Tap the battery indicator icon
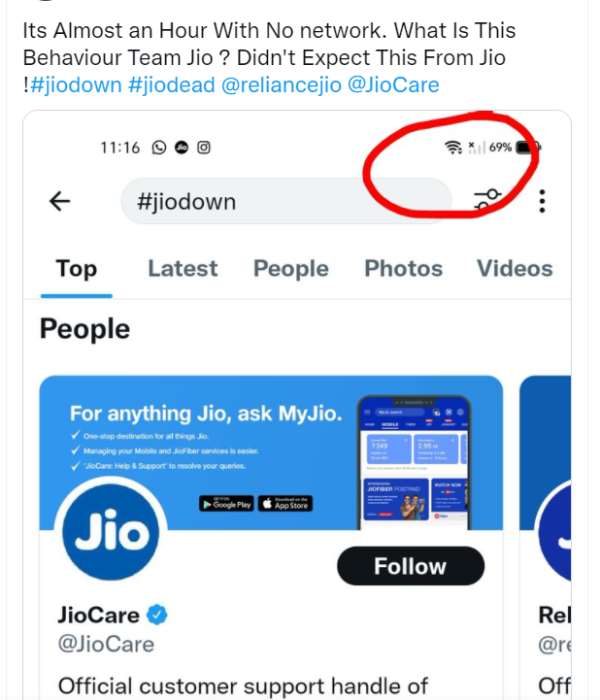This screenshot has height=700, width=600. pyautogui.click(x=527, y=147)
